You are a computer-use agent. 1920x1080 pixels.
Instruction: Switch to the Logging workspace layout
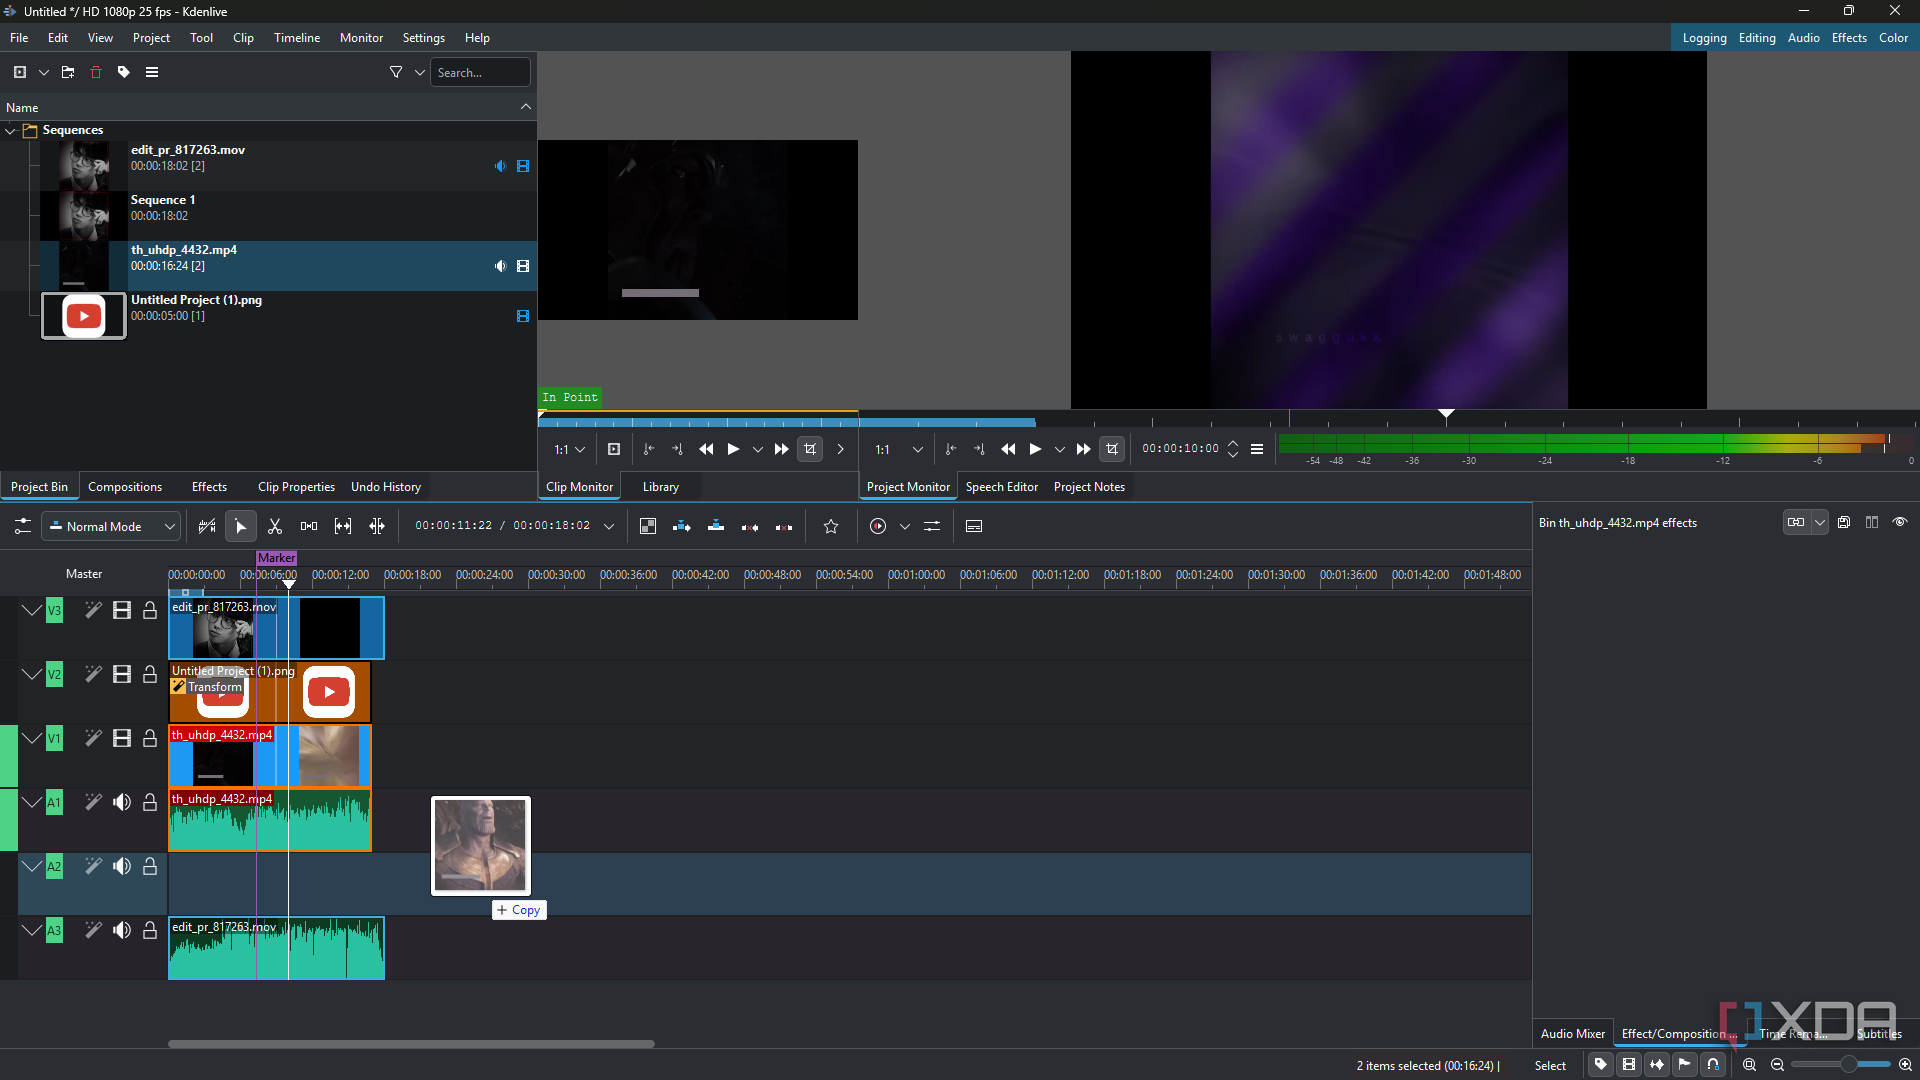pyautogui.click(x=1705, y=38)
